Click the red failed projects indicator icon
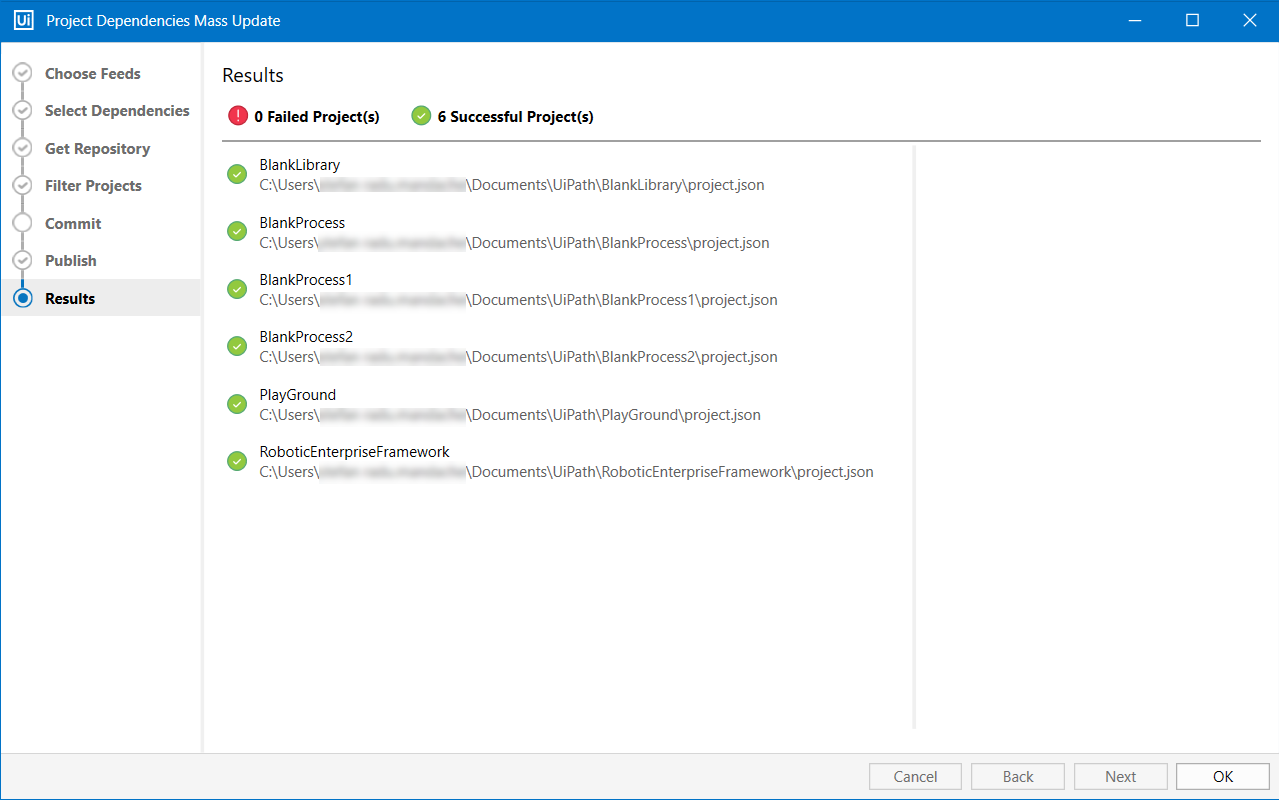The height and width of the screenshot is (800, 1279). point(237,115)
